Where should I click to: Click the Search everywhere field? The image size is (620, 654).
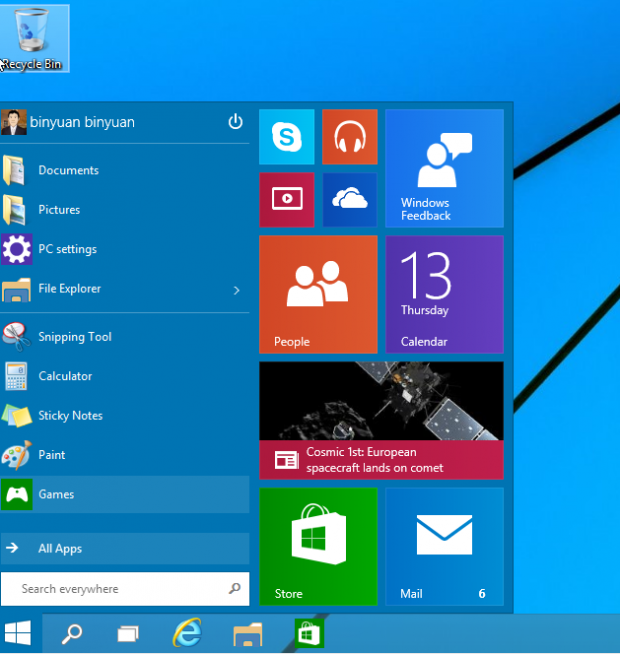(x=125, y=589)
